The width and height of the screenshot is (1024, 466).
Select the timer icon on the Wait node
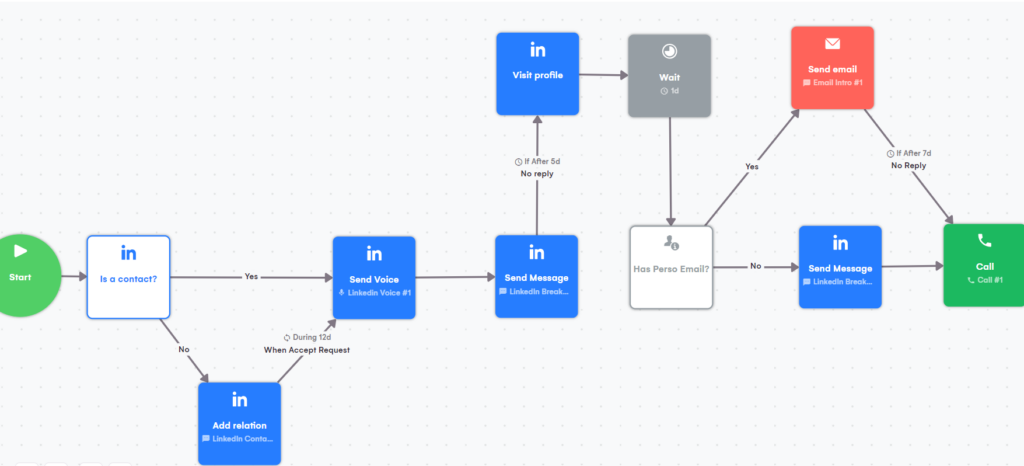click(669, 51)
